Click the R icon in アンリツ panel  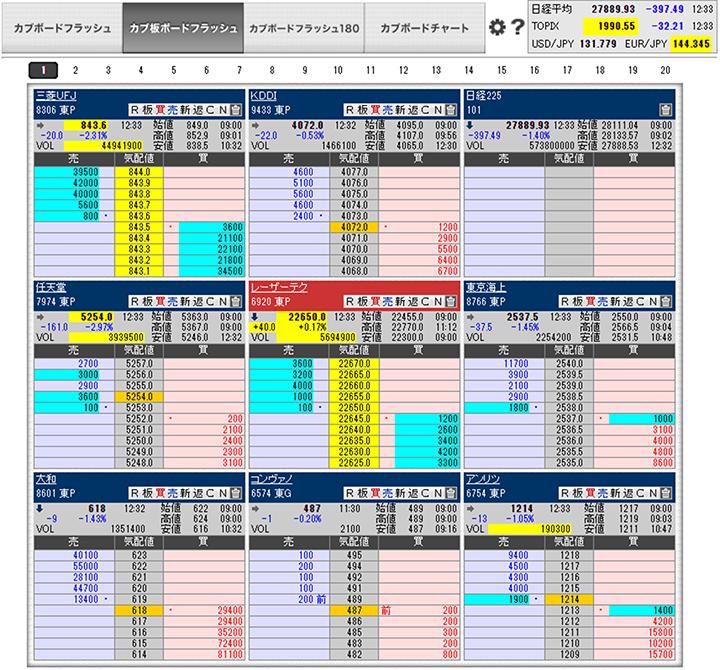(565, 493)
